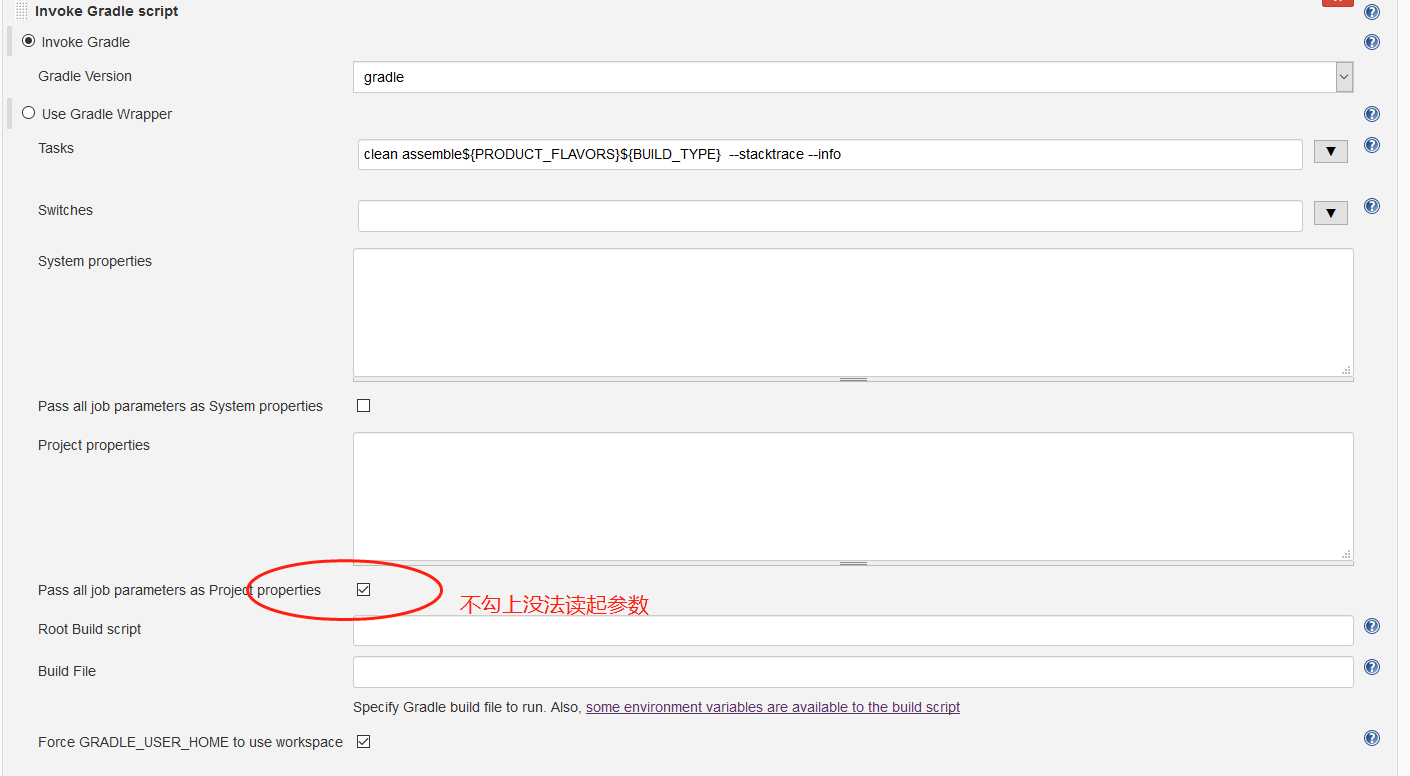Open help icon for Use Gradle Wrapper
The width and height of the screenshot is (1410, 776).
[x=1371, y=114]
